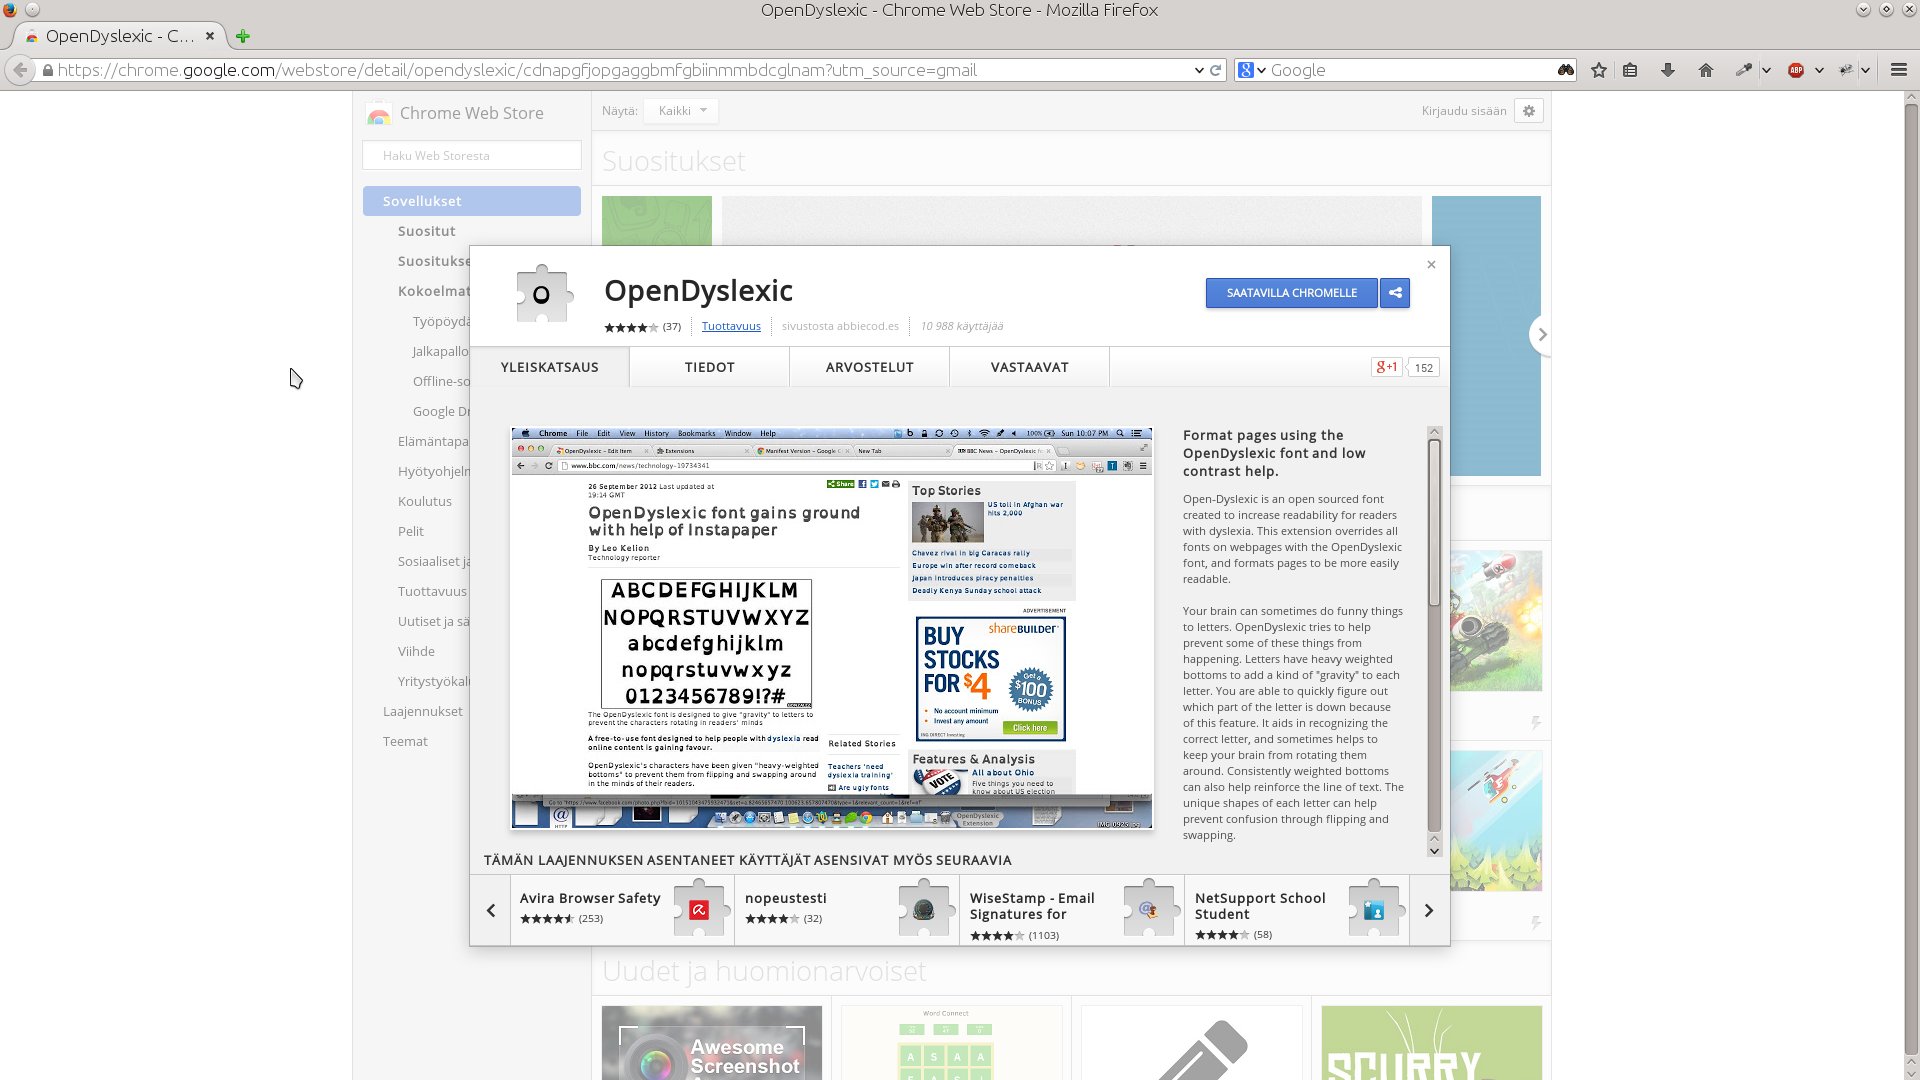Open the settings gear in Web Store
Screen dimensions: 1920x1080
[x=1529, y=111]
